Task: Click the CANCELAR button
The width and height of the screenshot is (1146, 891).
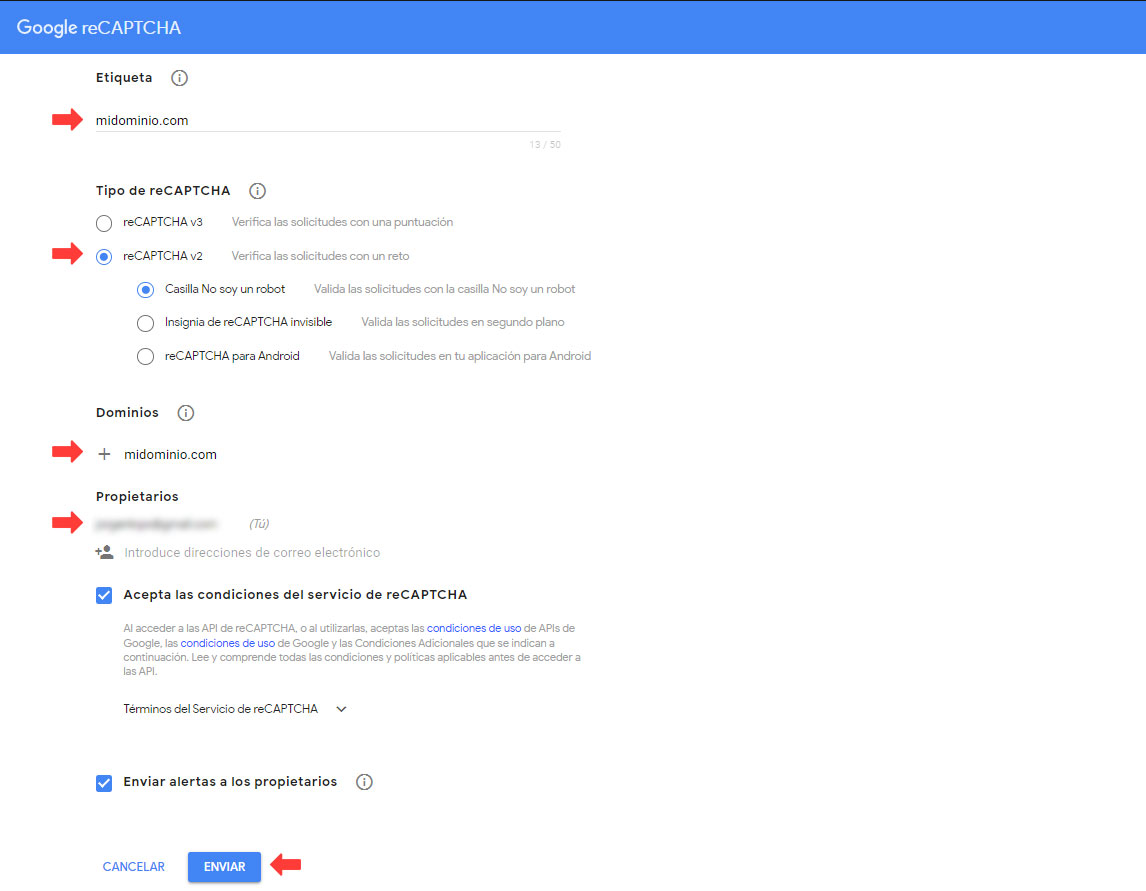Action: pyautogui.click(x=134, y=867)
